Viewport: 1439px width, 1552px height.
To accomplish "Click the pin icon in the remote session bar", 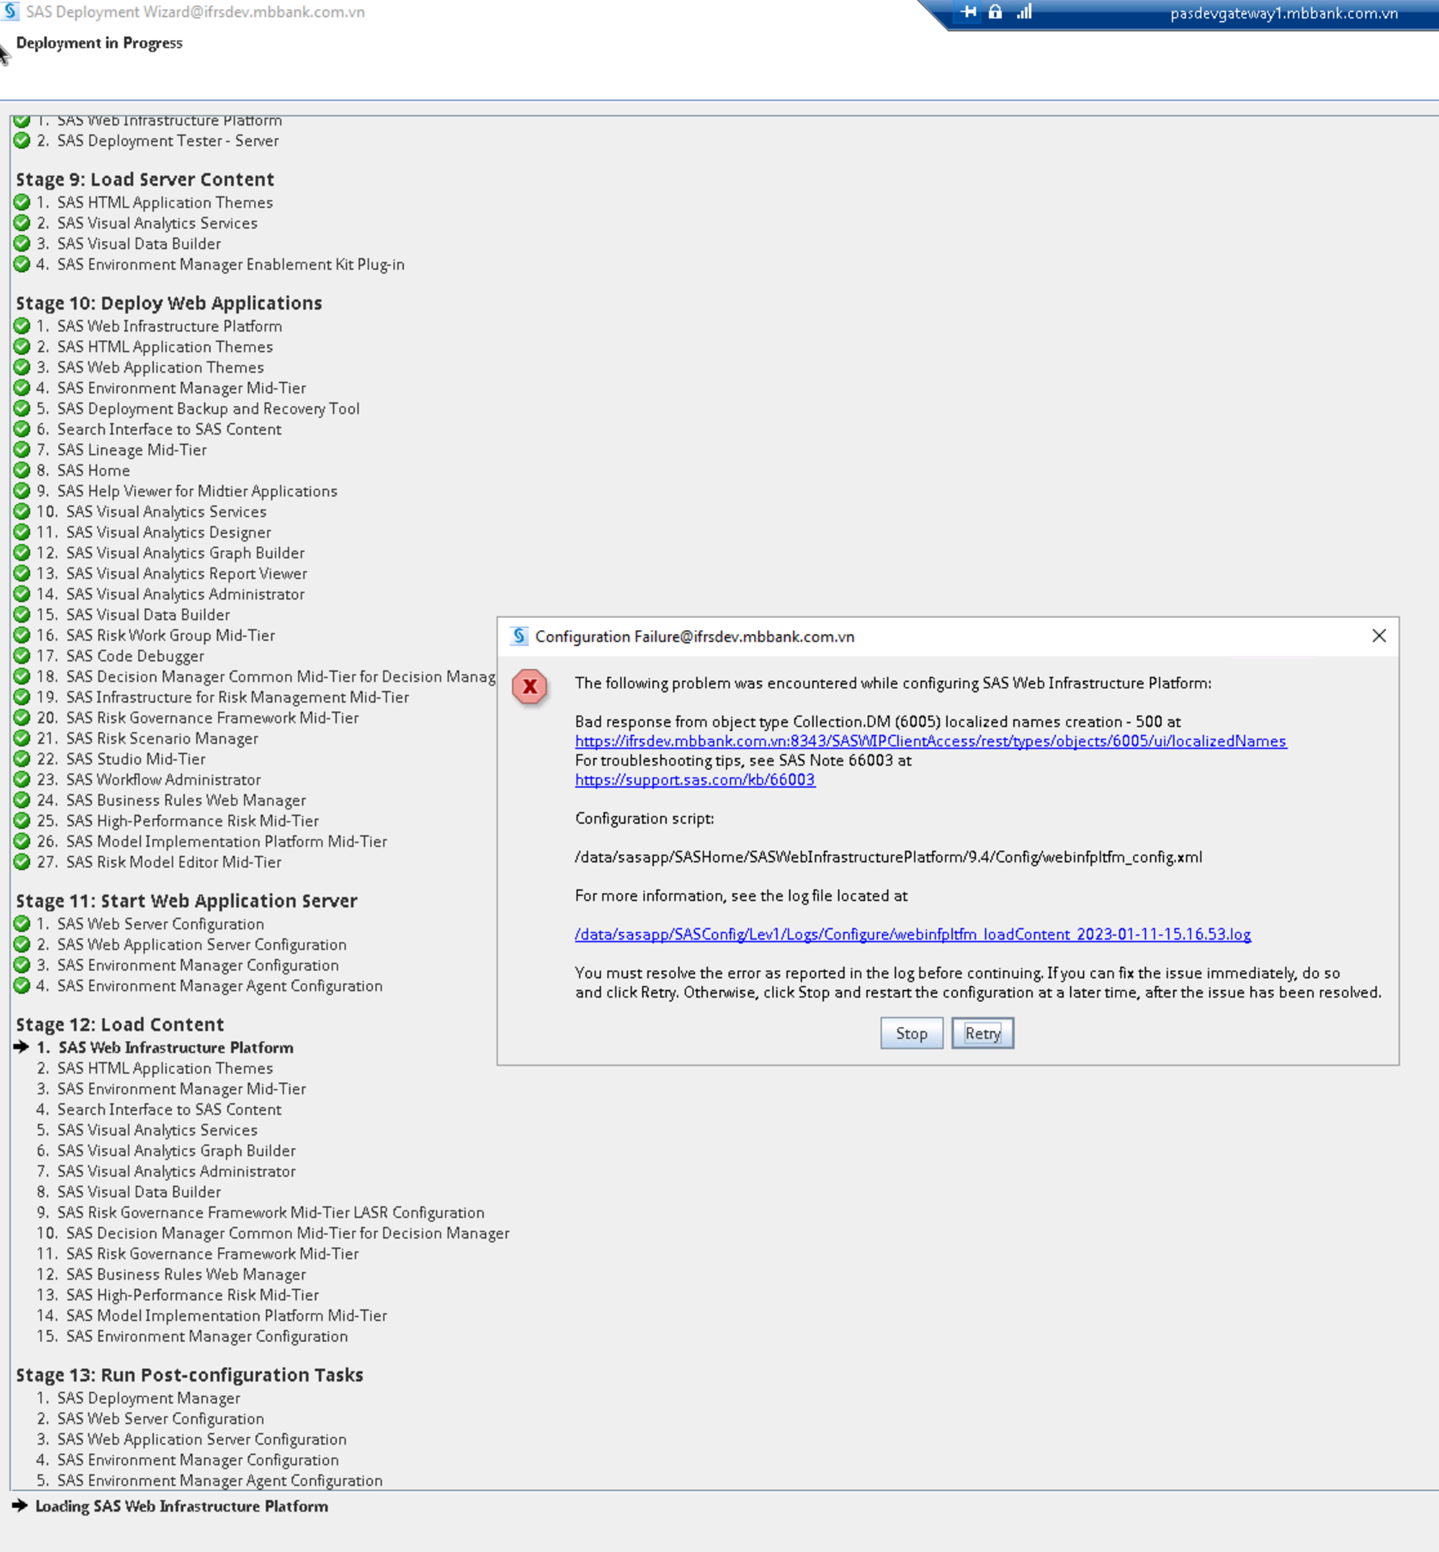I will click(968, 12).
